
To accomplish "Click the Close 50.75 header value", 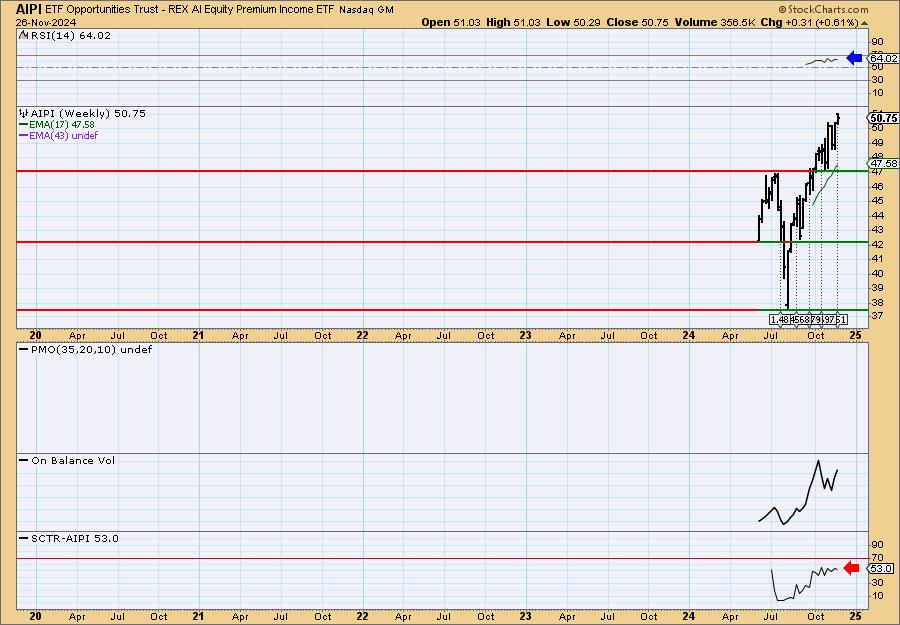I will pos(638,22).
